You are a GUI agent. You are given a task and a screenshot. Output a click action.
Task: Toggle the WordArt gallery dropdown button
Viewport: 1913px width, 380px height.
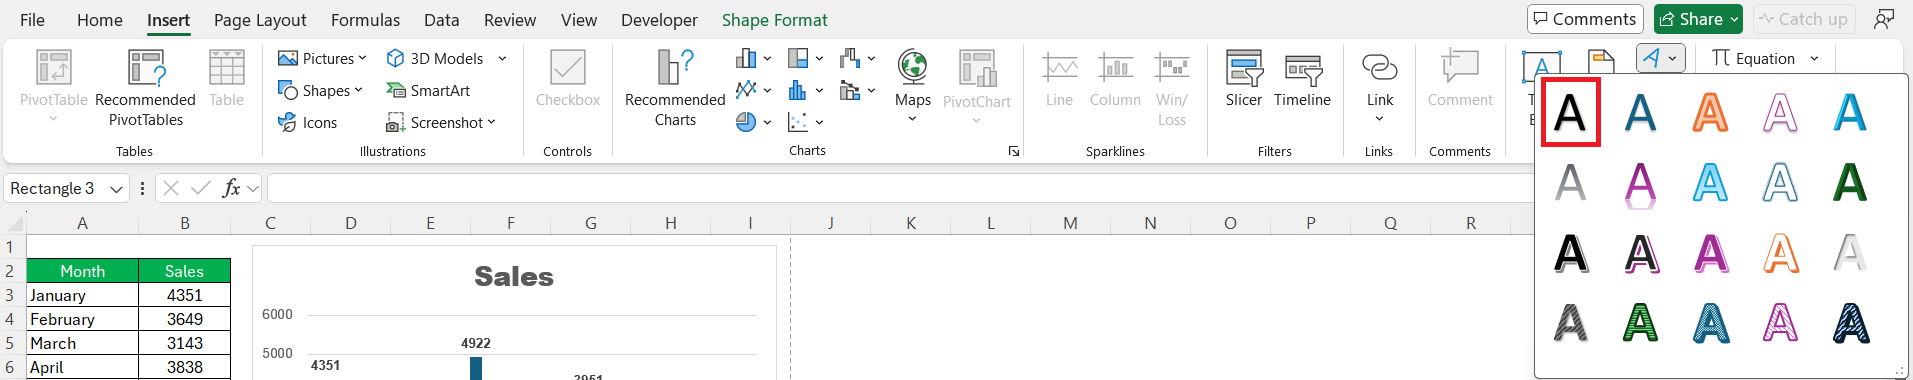pyautogui.click(x=1661, y=58)
